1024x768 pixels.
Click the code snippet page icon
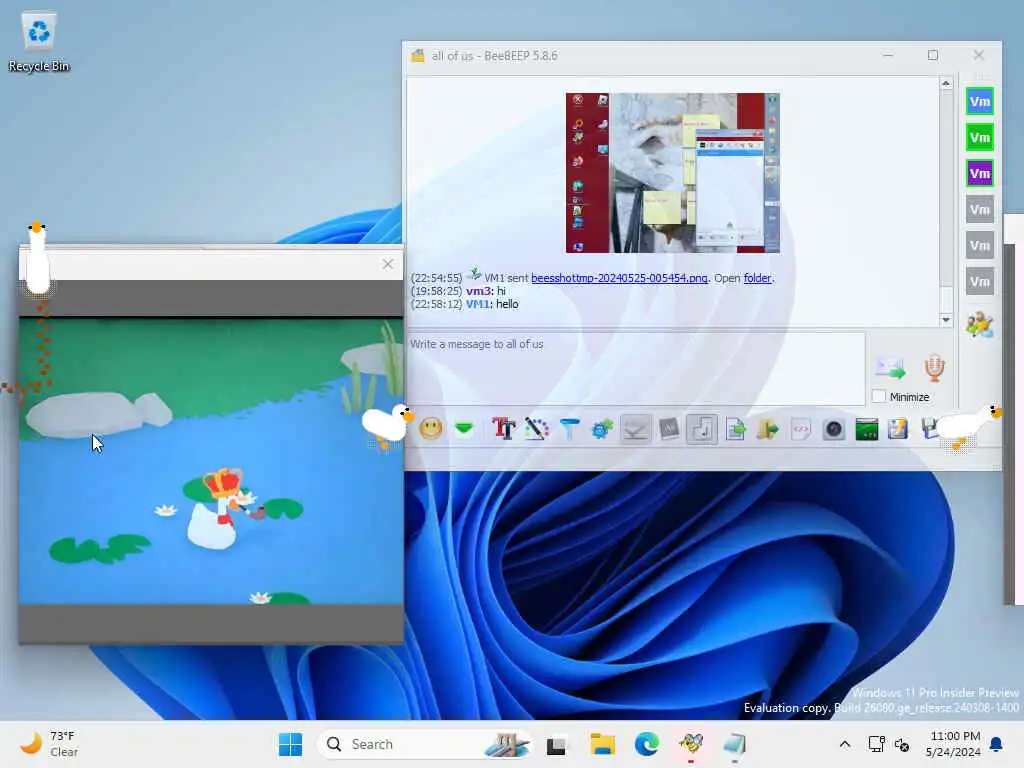tap(801, 429)
